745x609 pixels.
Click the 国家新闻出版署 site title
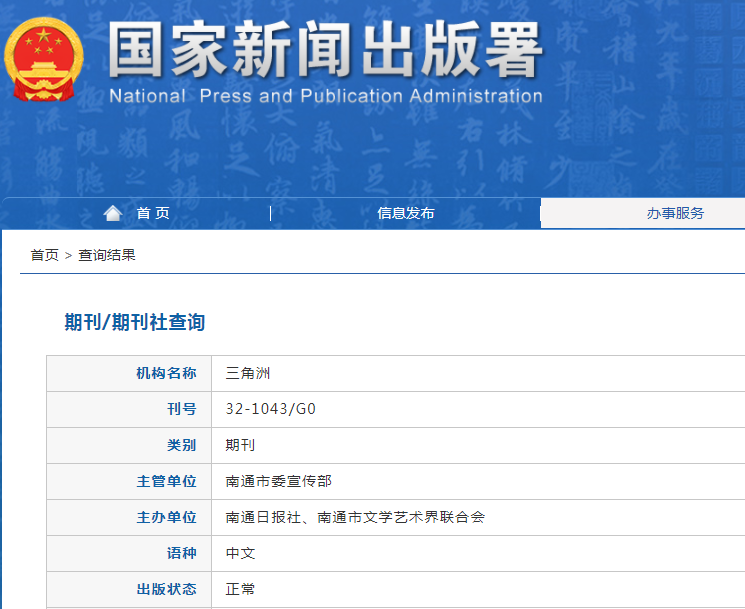[325, 49]
